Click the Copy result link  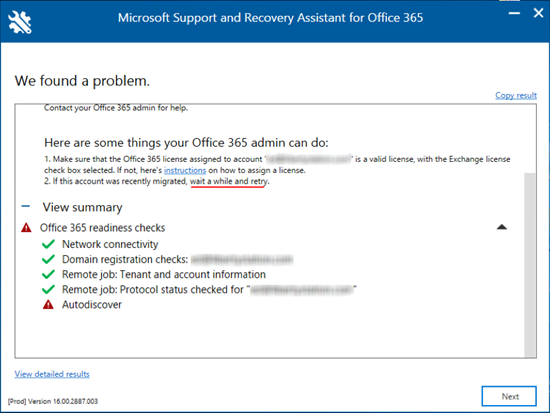pos(516,95)
